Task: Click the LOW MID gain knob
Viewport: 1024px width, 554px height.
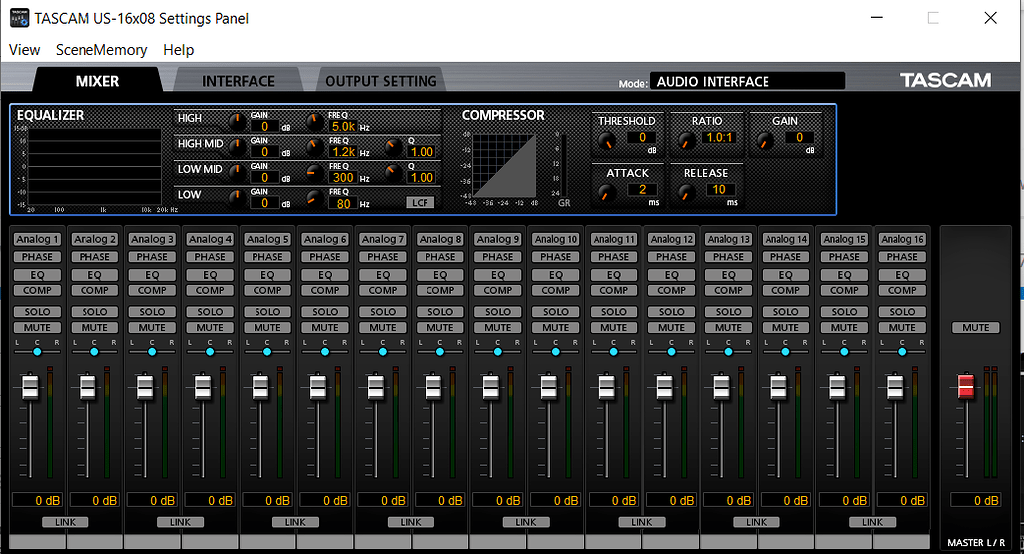Action: (237, 172)
